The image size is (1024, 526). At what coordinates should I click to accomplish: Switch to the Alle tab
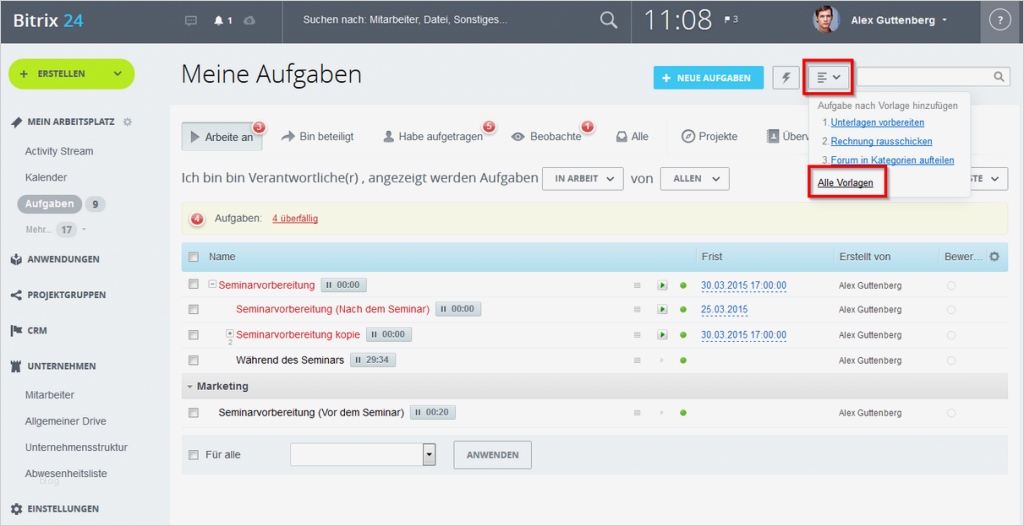click(632, 137)
